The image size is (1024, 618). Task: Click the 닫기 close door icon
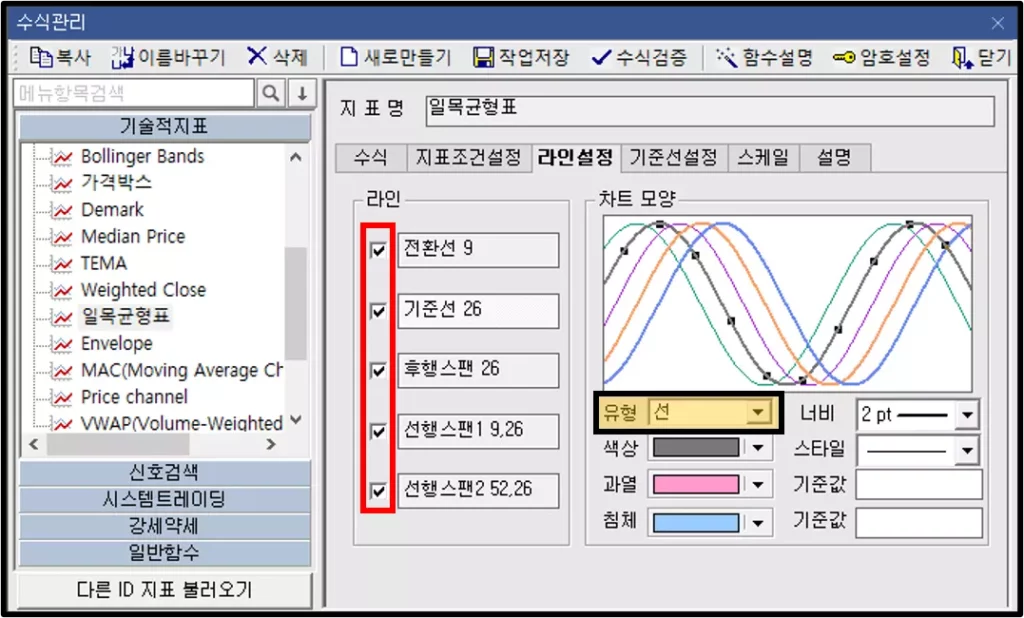pyautogui.click(x=961, y=57)
